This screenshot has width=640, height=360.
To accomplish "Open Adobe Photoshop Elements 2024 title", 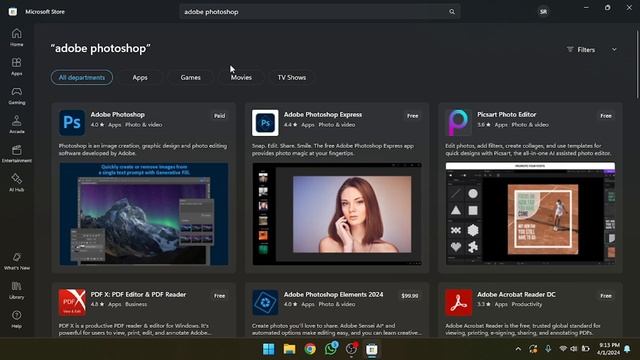I will (333, 295).
